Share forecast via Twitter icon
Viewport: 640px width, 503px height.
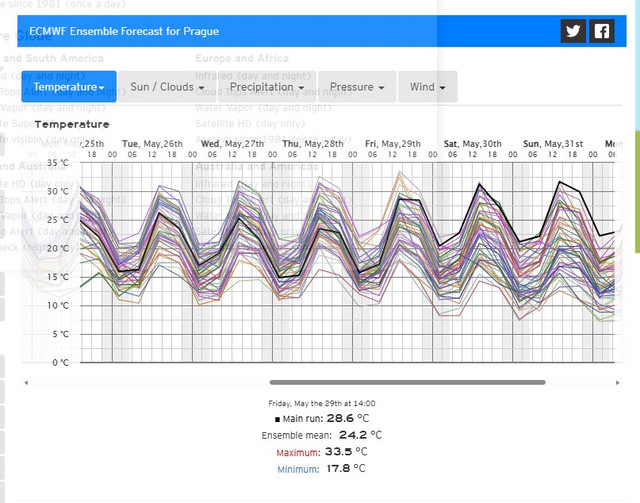pos(573,31)
